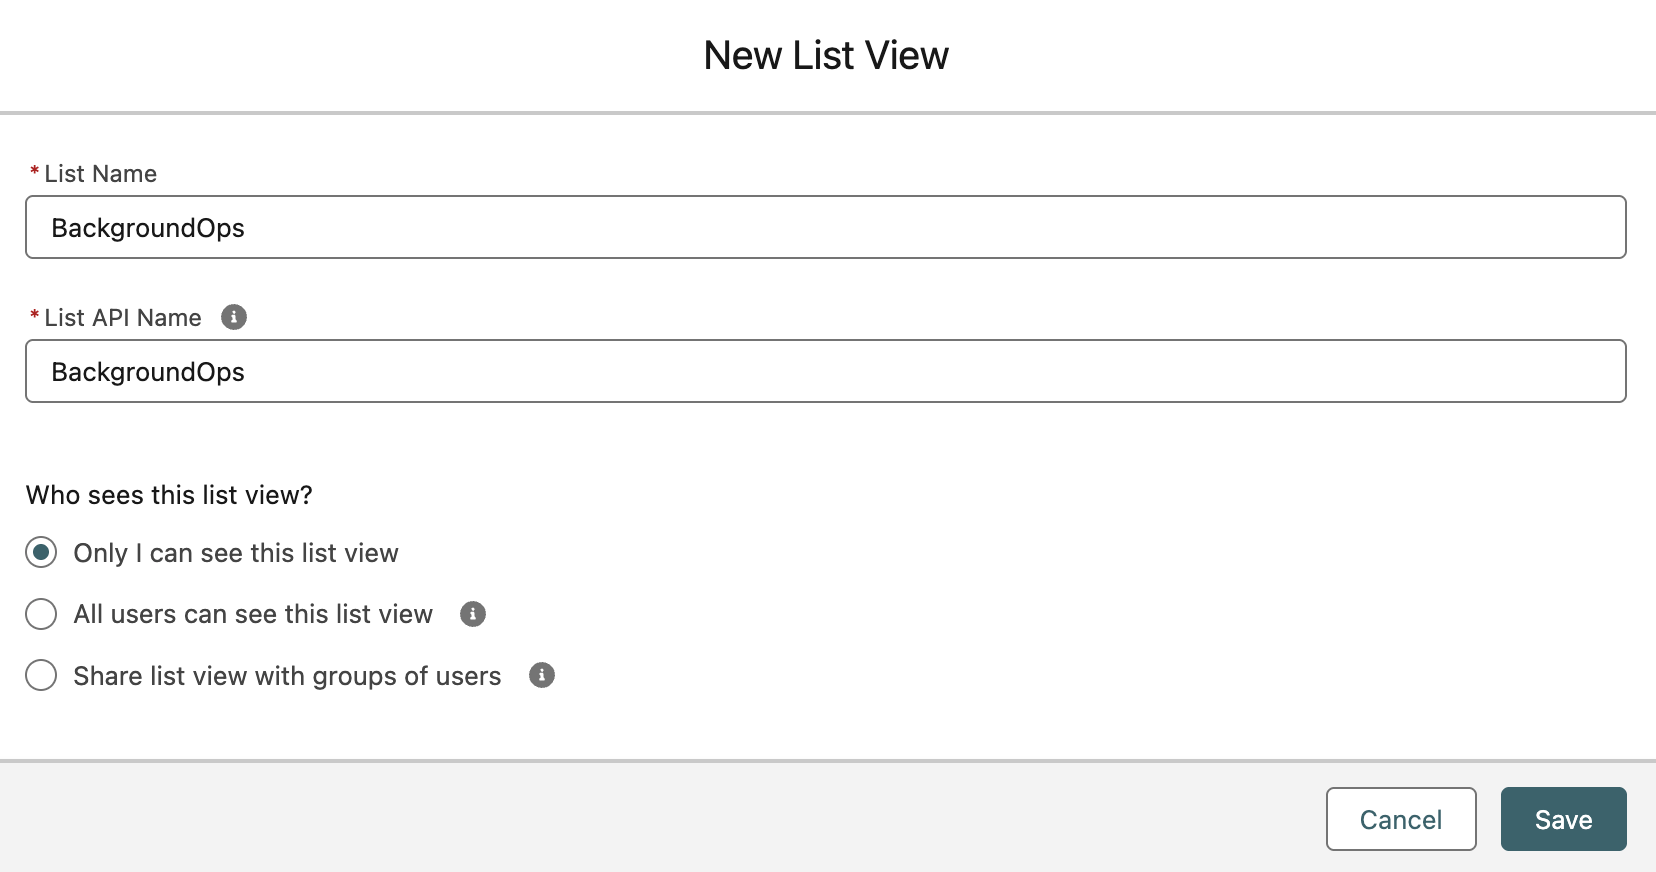Cancel the New List View dialog
Screen dimensions: 1656x872
tap(1400, 819)
